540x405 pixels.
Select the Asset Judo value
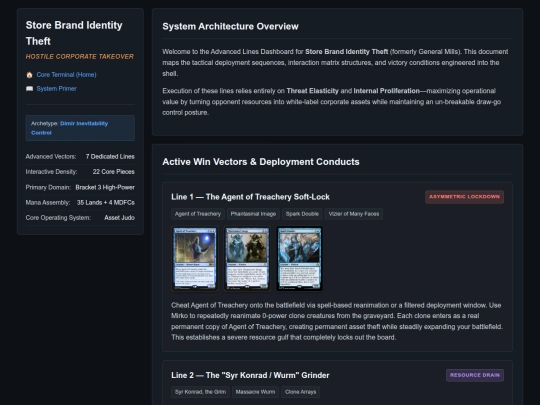point(120,218)
